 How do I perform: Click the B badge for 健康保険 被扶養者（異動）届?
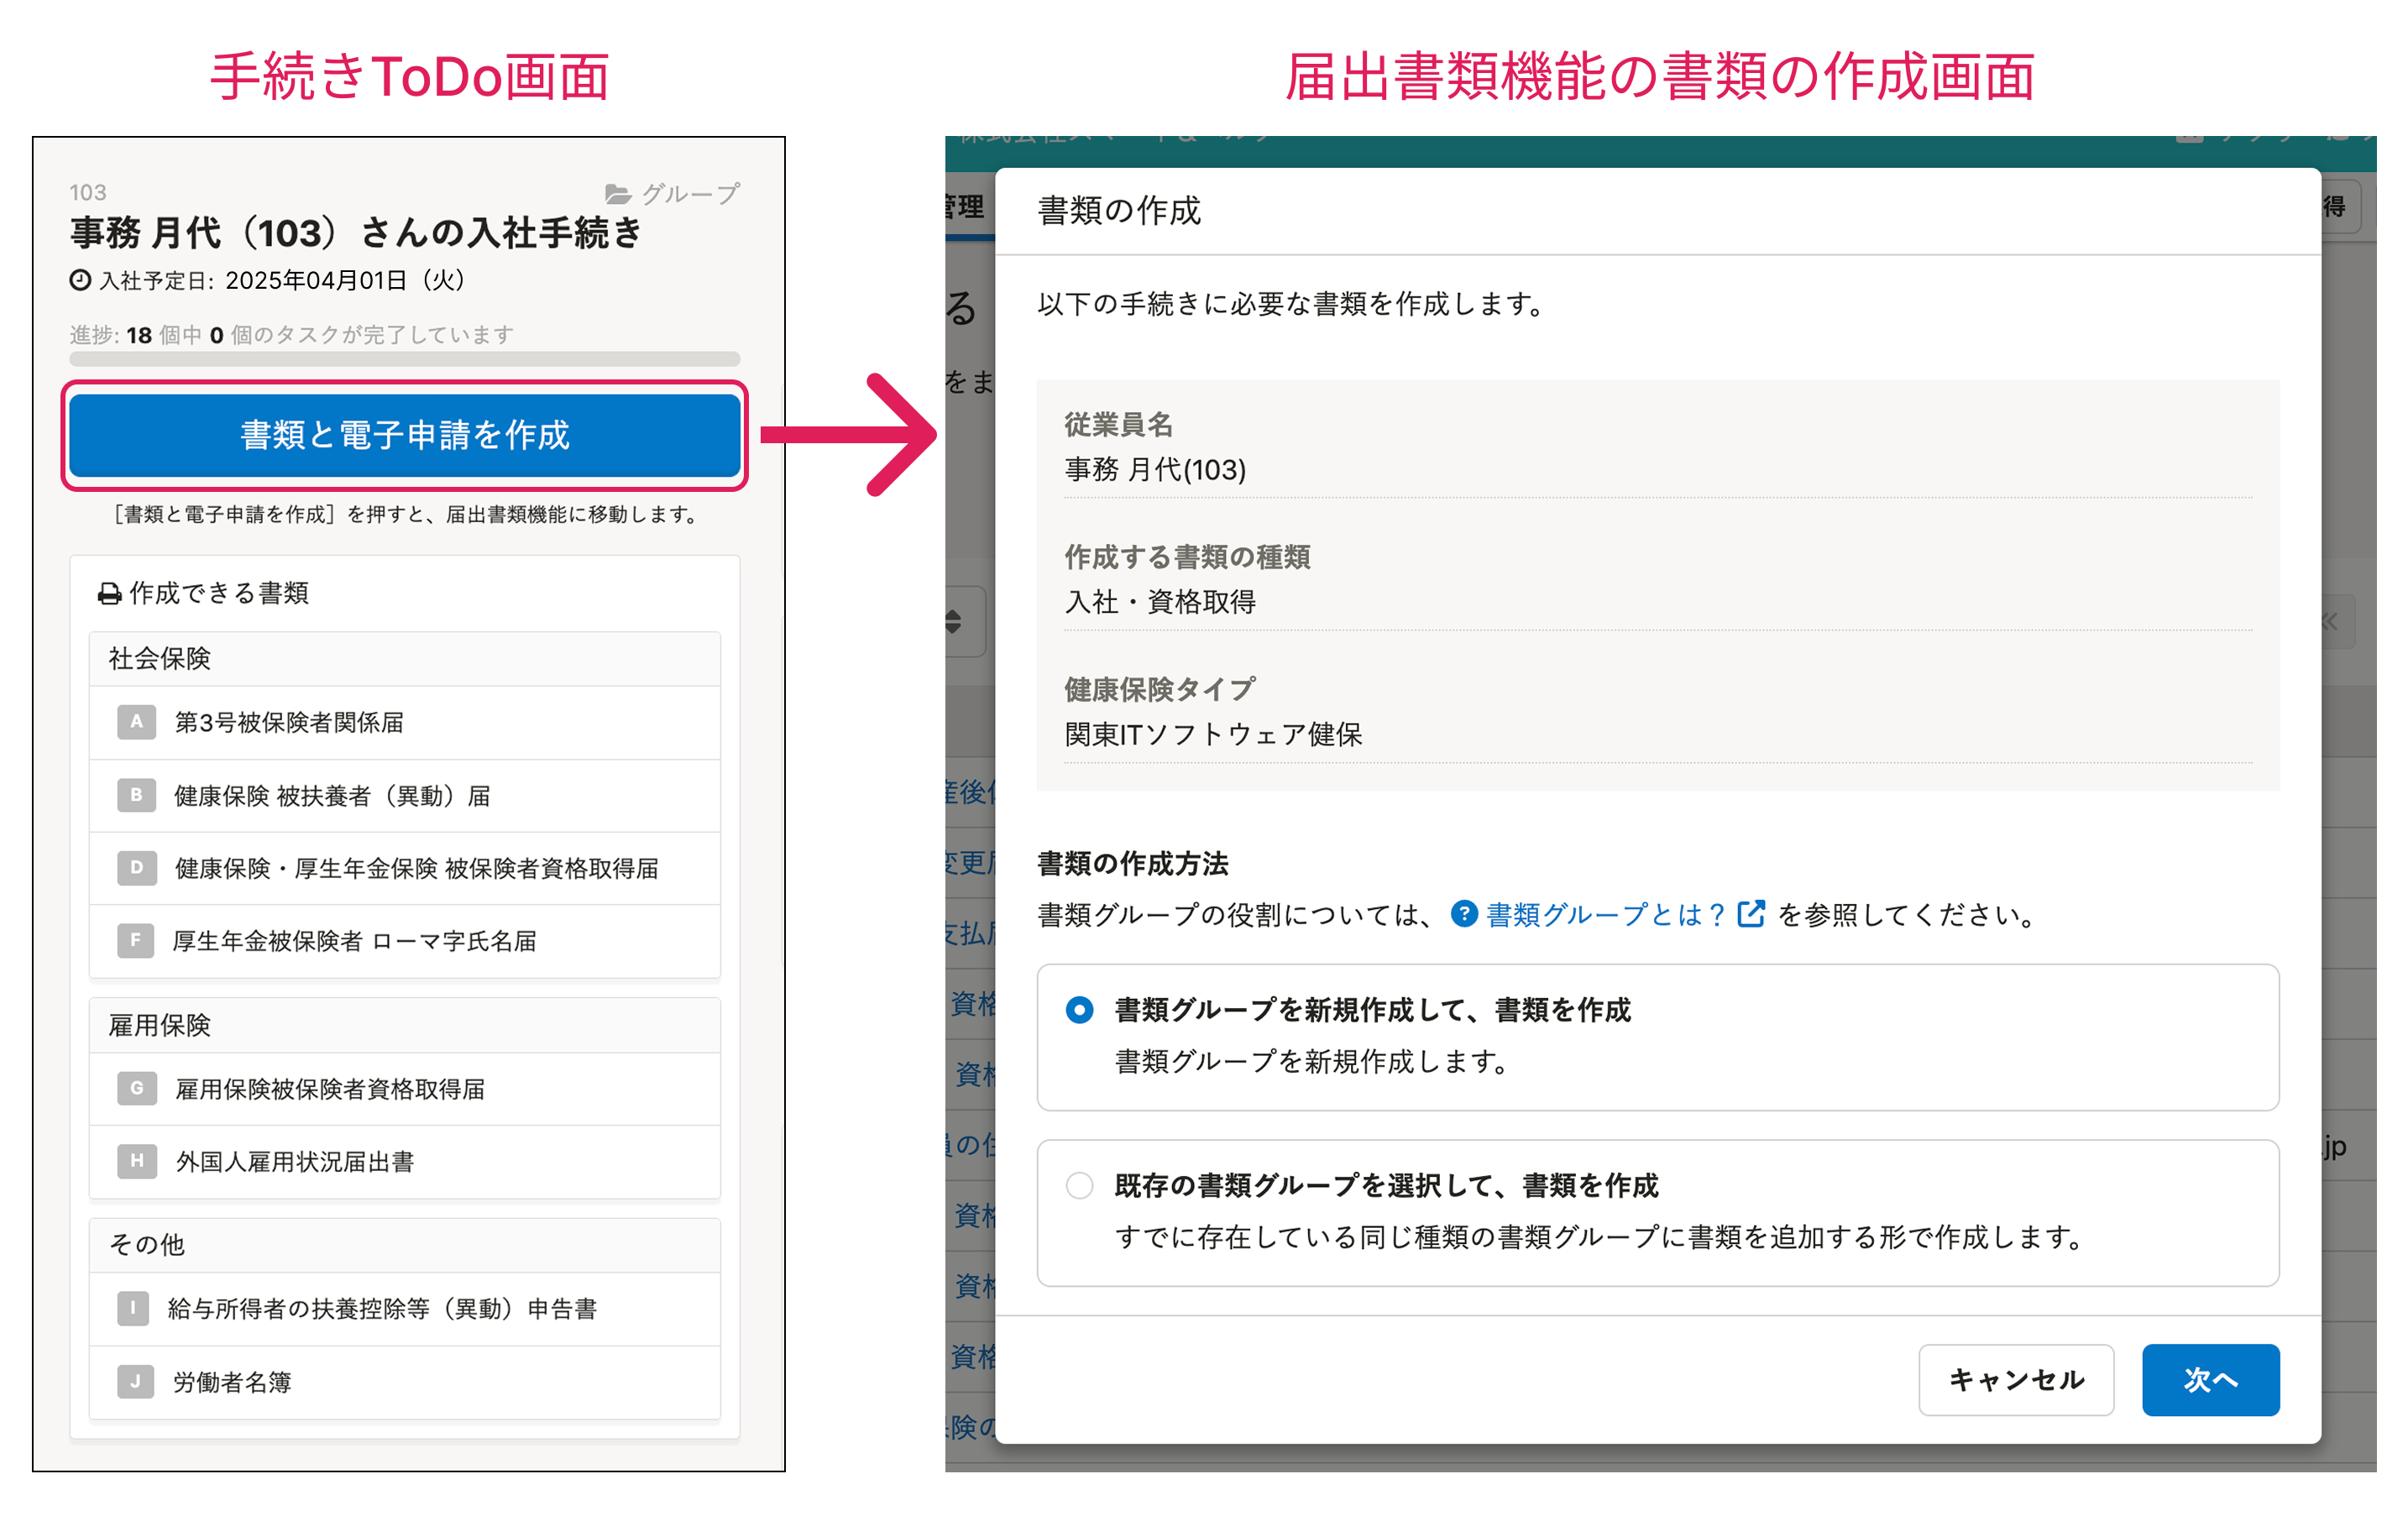[x=136, y=795]
